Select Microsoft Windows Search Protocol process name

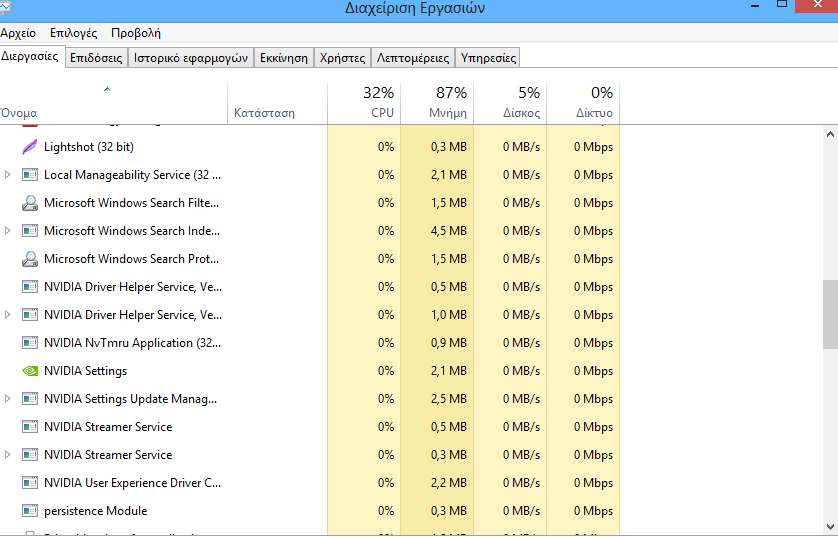point(131,259)
